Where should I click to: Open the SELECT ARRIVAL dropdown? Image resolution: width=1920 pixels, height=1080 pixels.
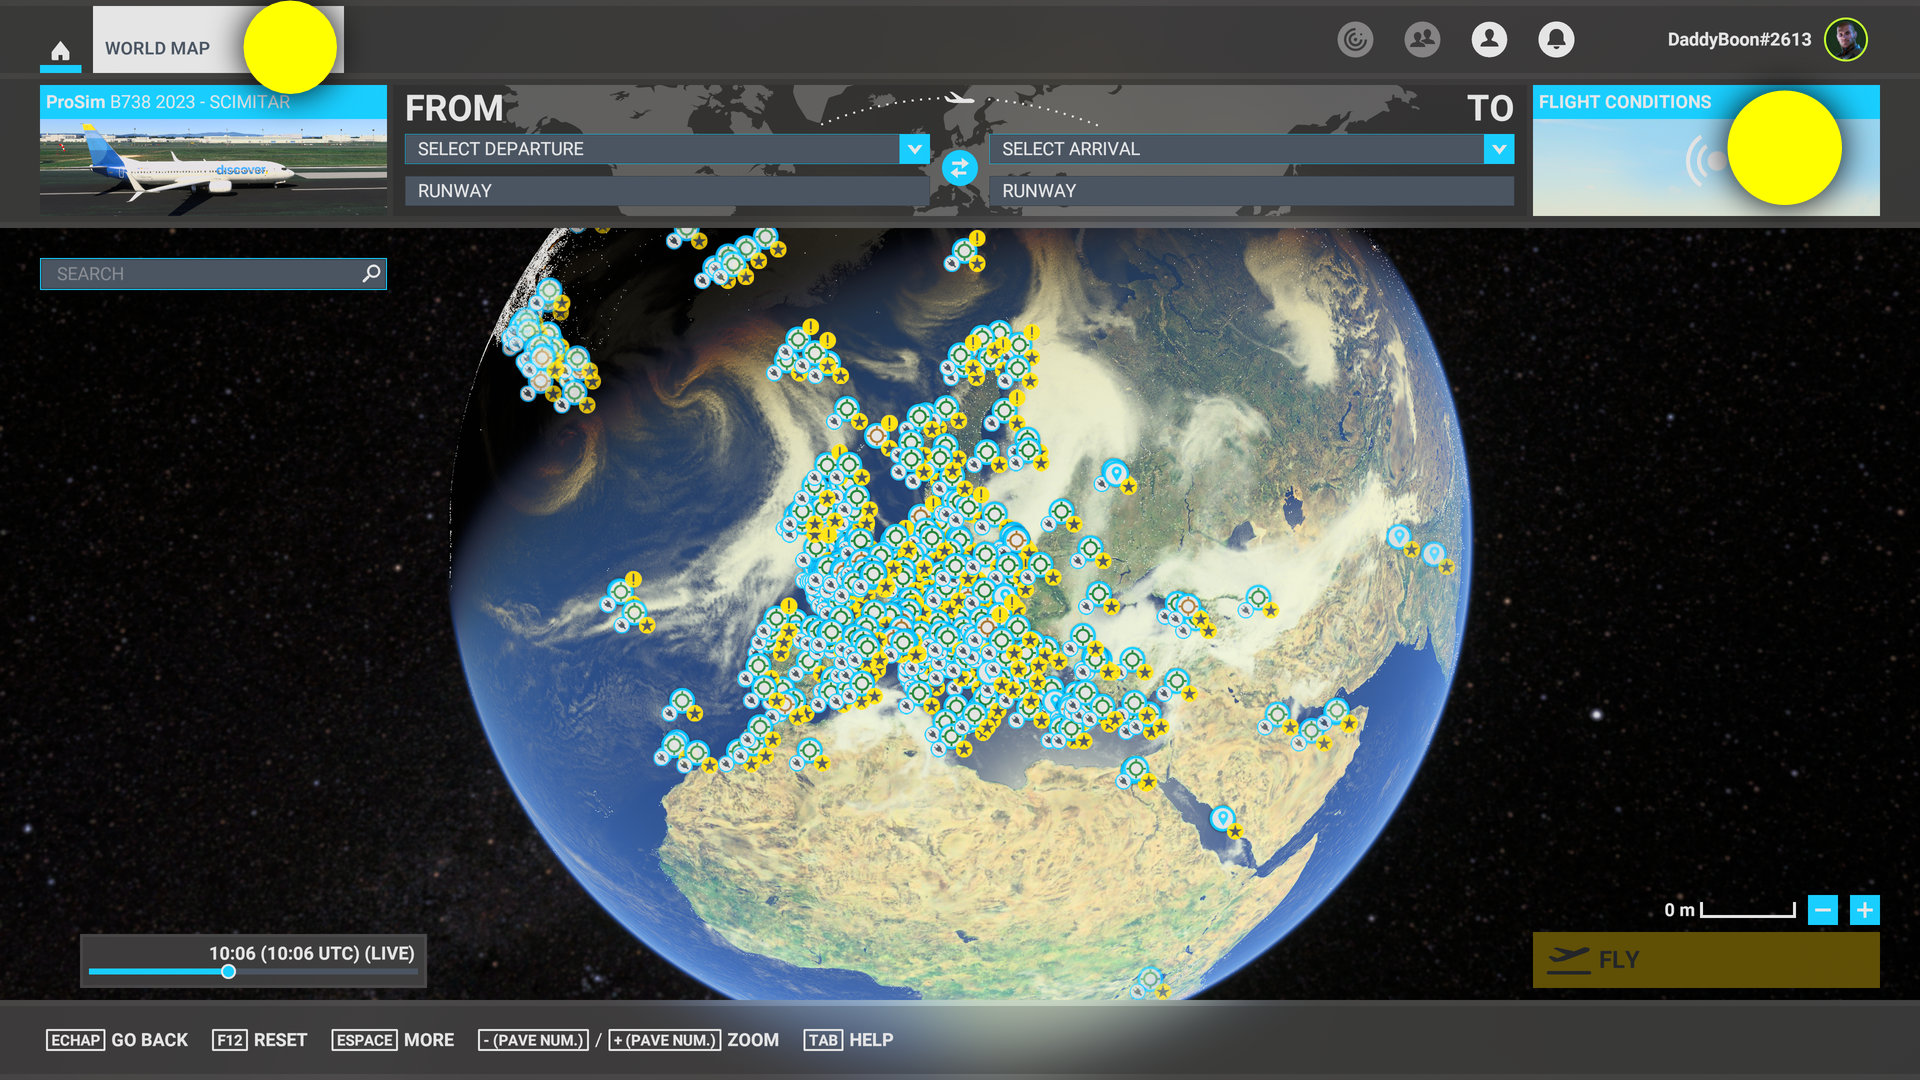coord(1250,149)
